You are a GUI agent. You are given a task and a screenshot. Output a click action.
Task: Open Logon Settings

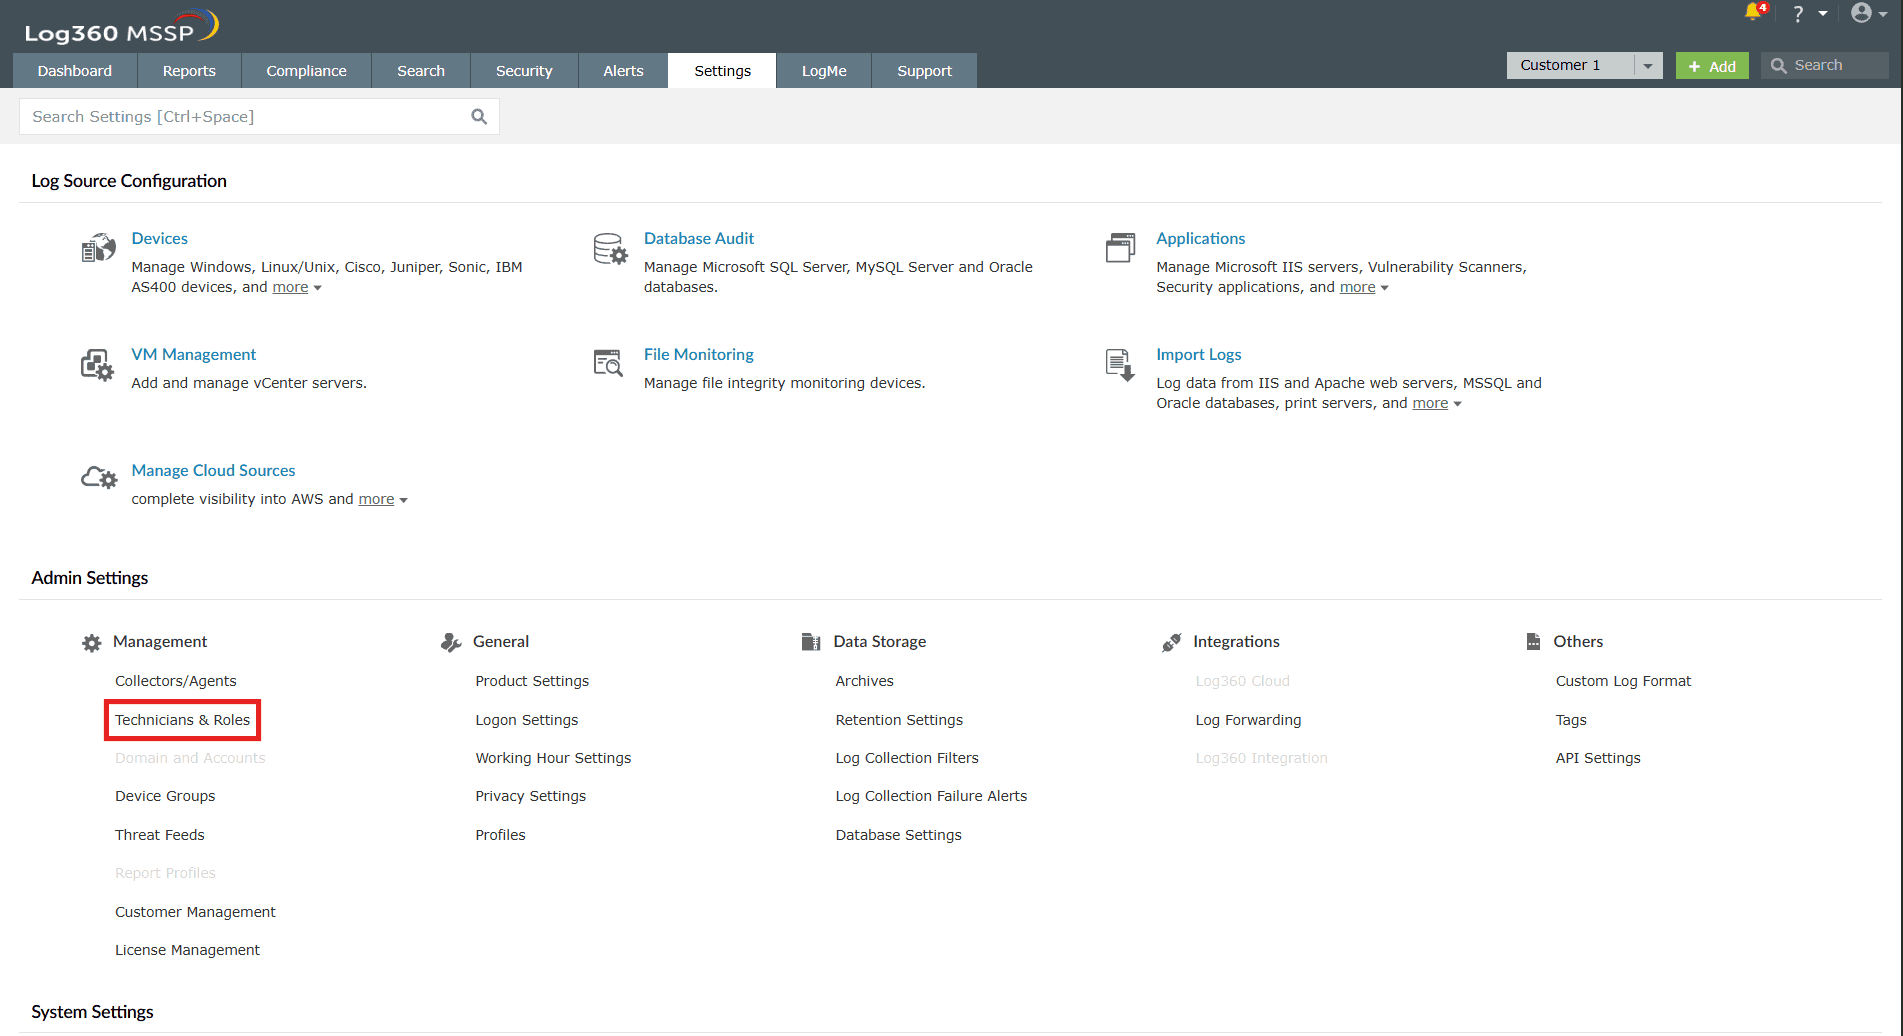click(527, 720)
